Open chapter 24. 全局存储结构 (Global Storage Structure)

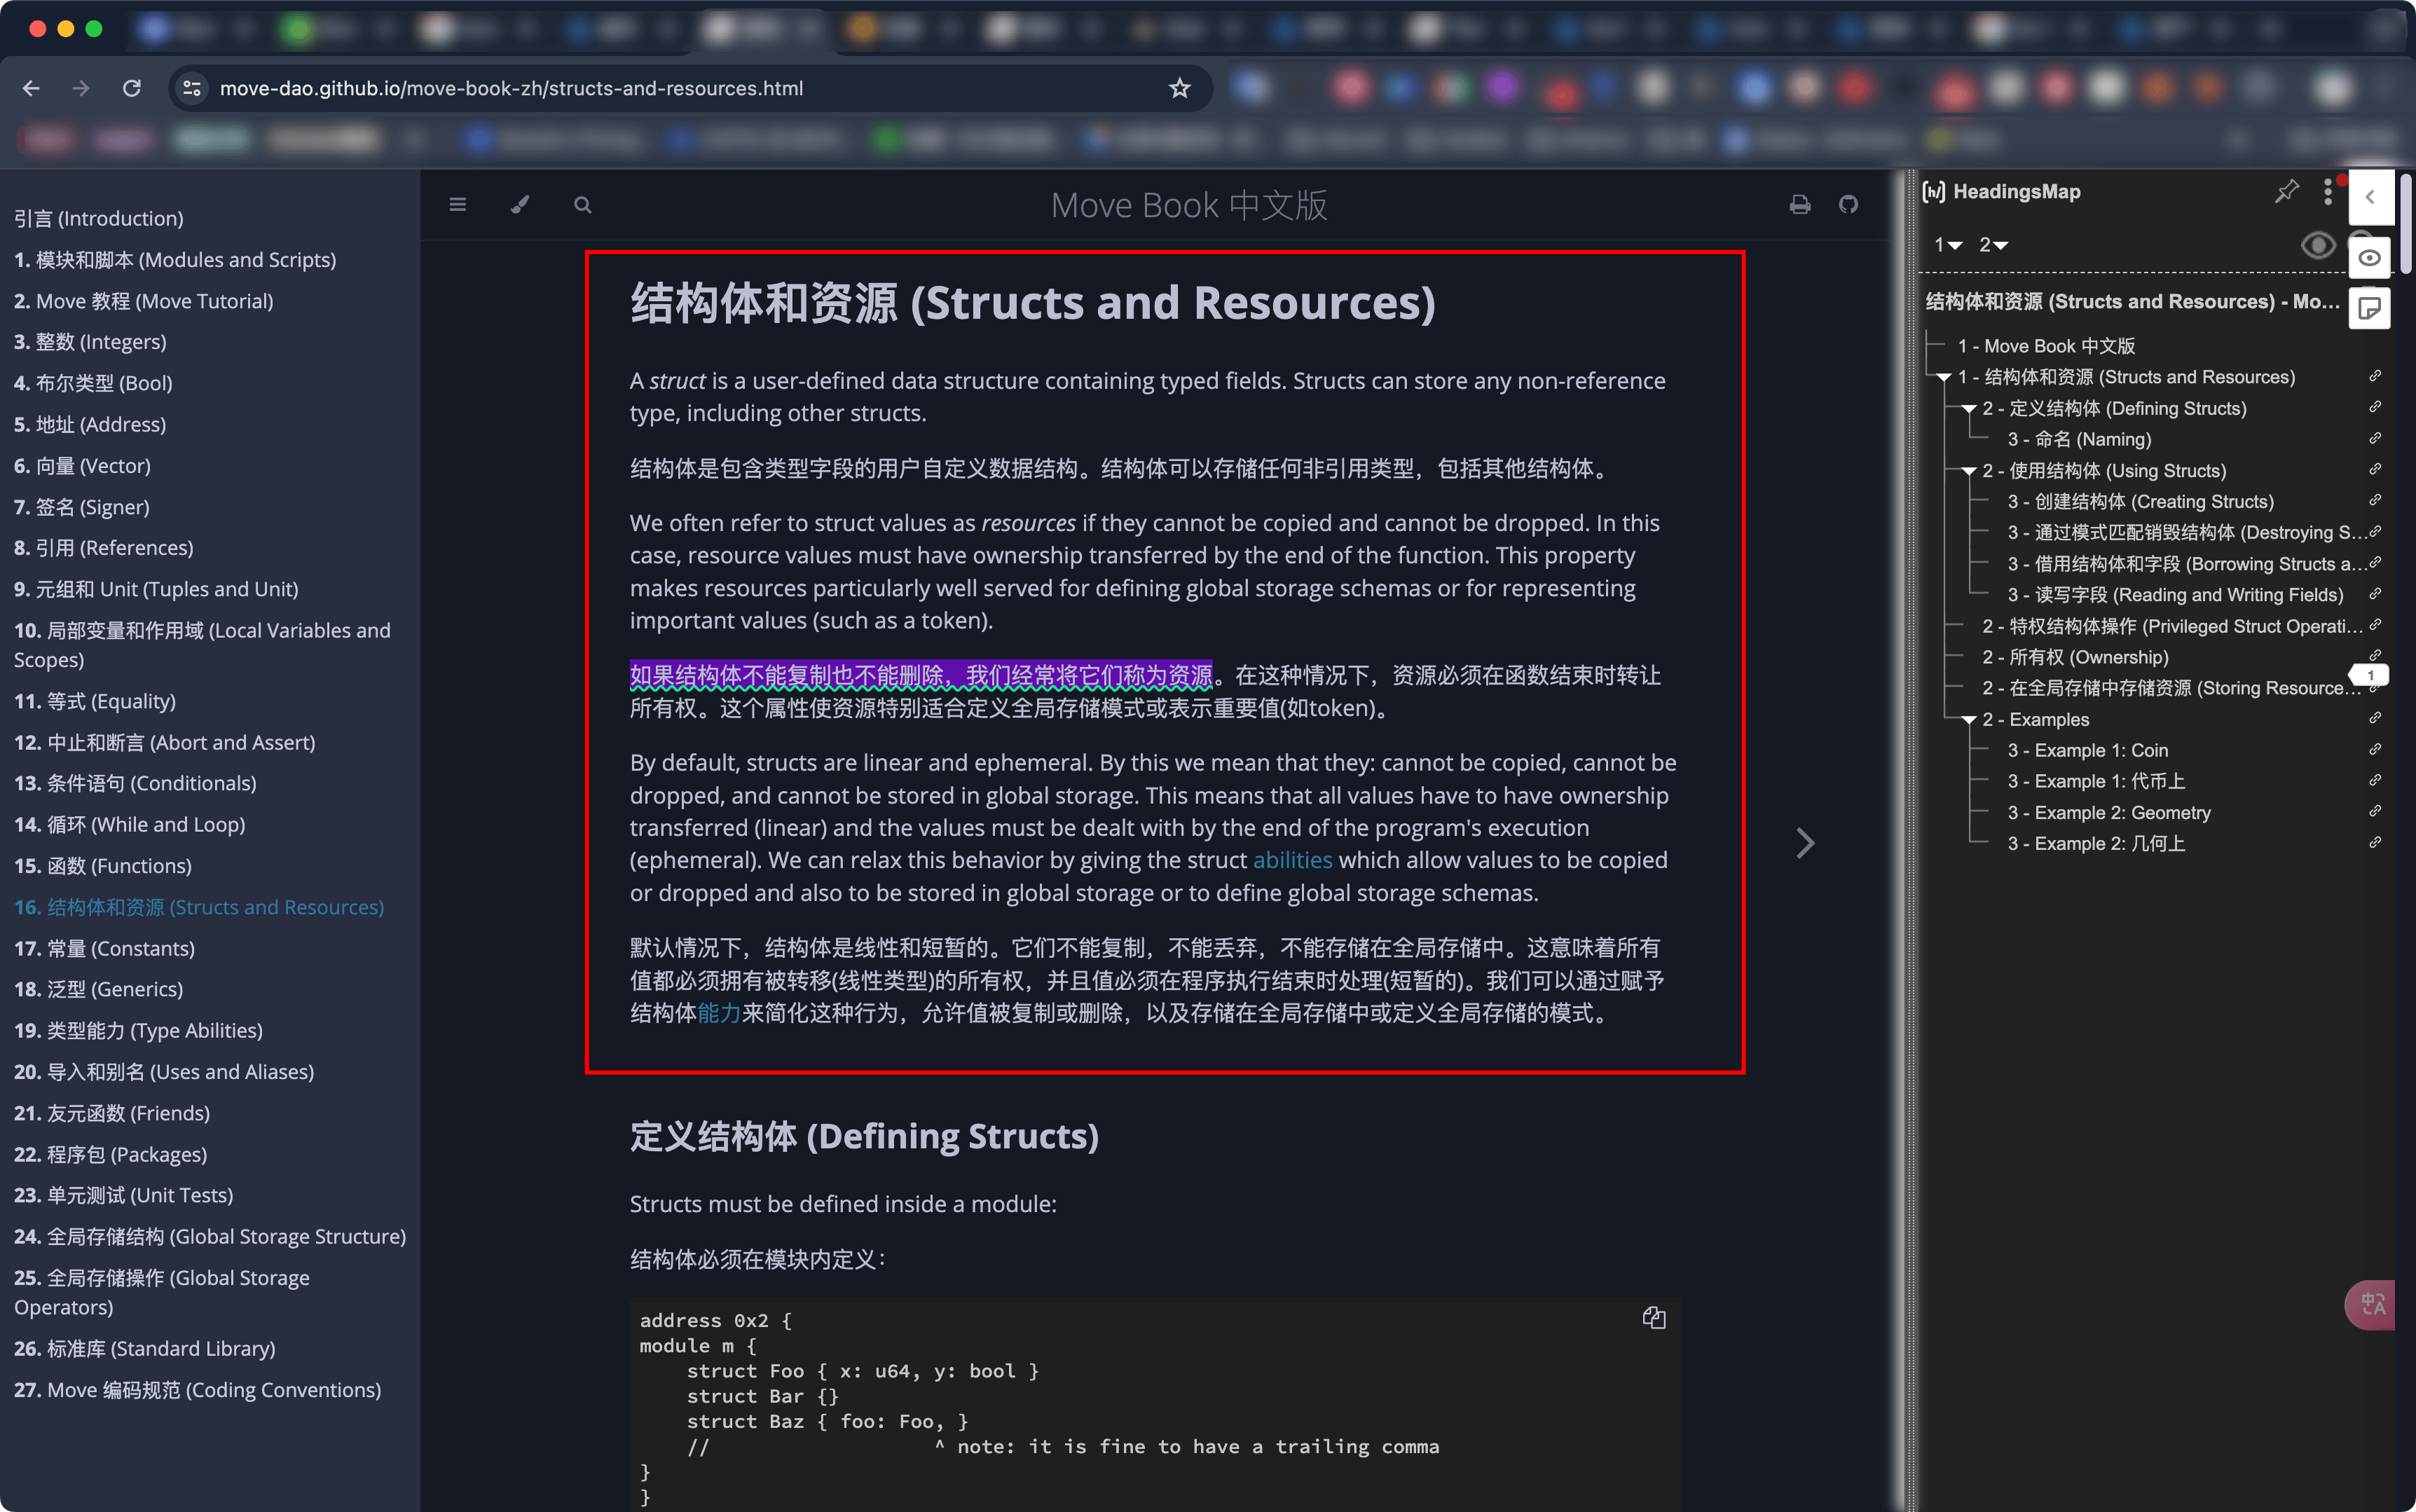coord(210,1236)
